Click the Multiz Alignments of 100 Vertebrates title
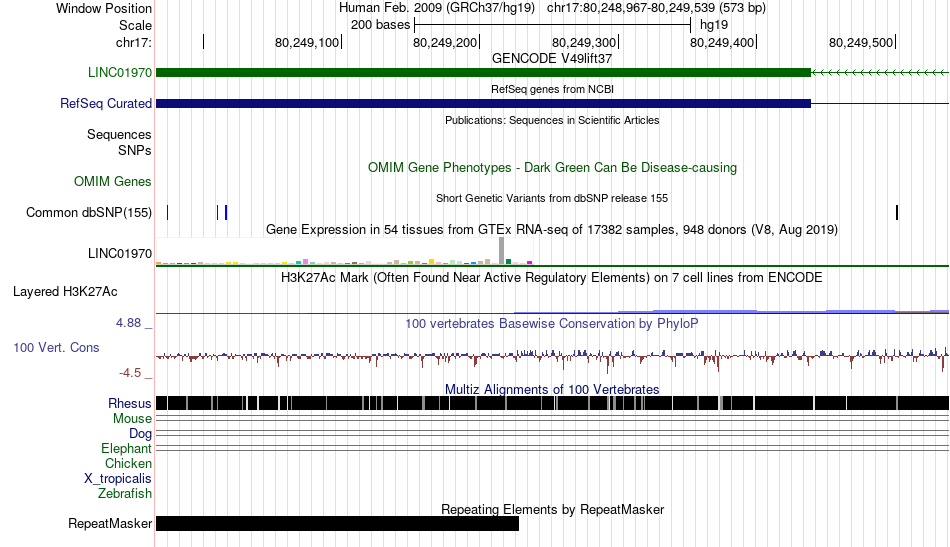950x547 pixels. pyautogui.click(x=552, y=390)
